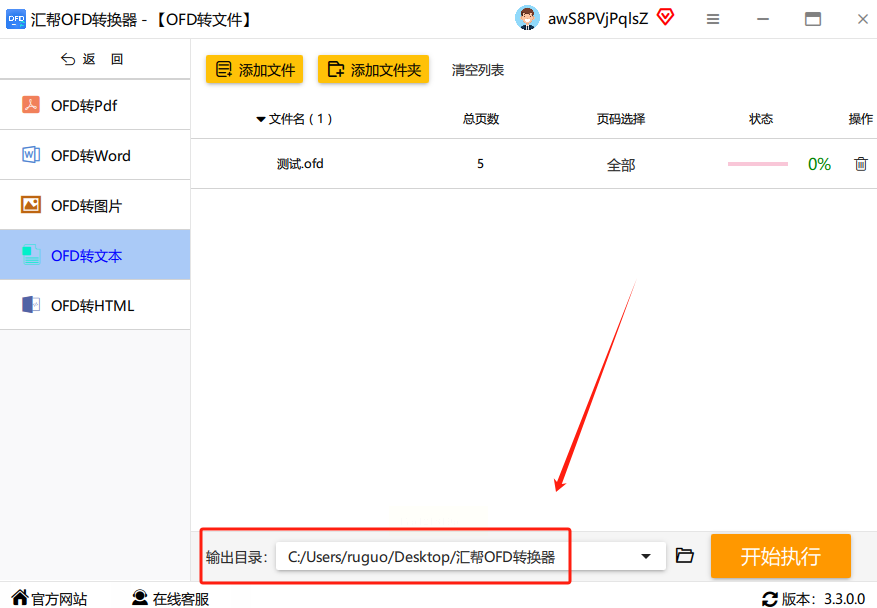Maximize the application window
This screenshot has width=877, height=608.
813,20
